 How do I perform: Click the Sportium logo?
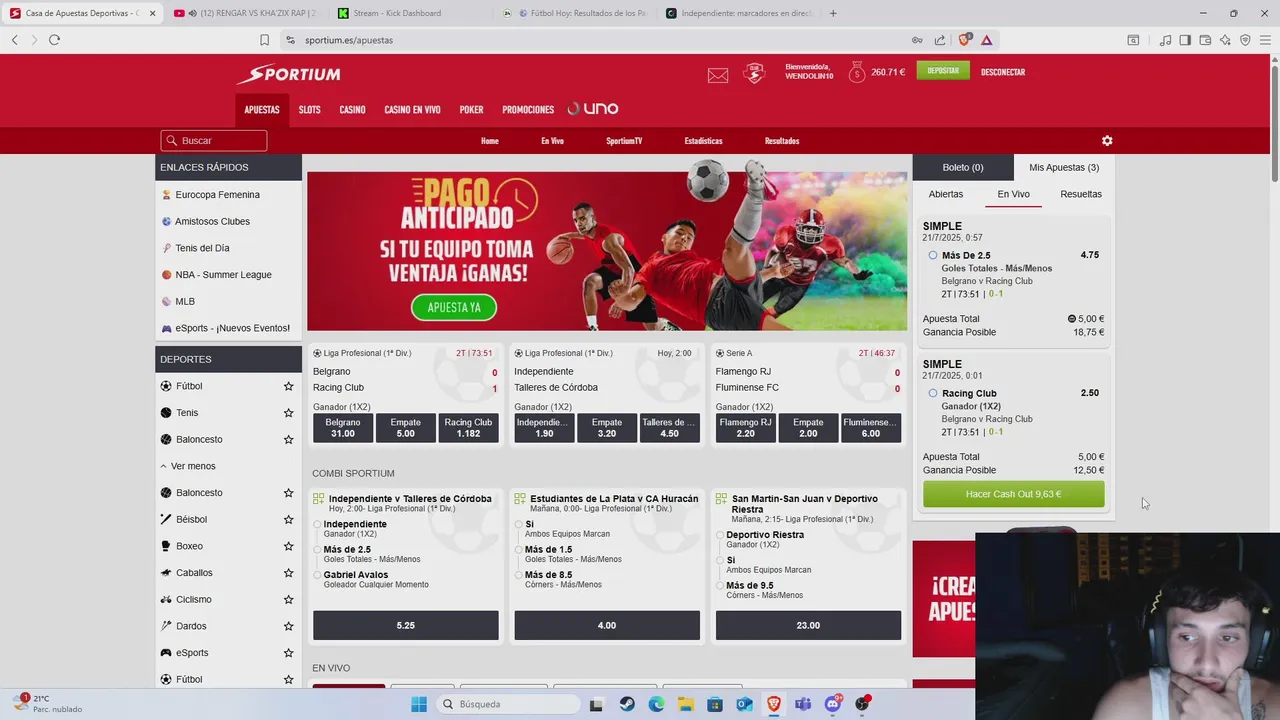click(x=289, y=74)
